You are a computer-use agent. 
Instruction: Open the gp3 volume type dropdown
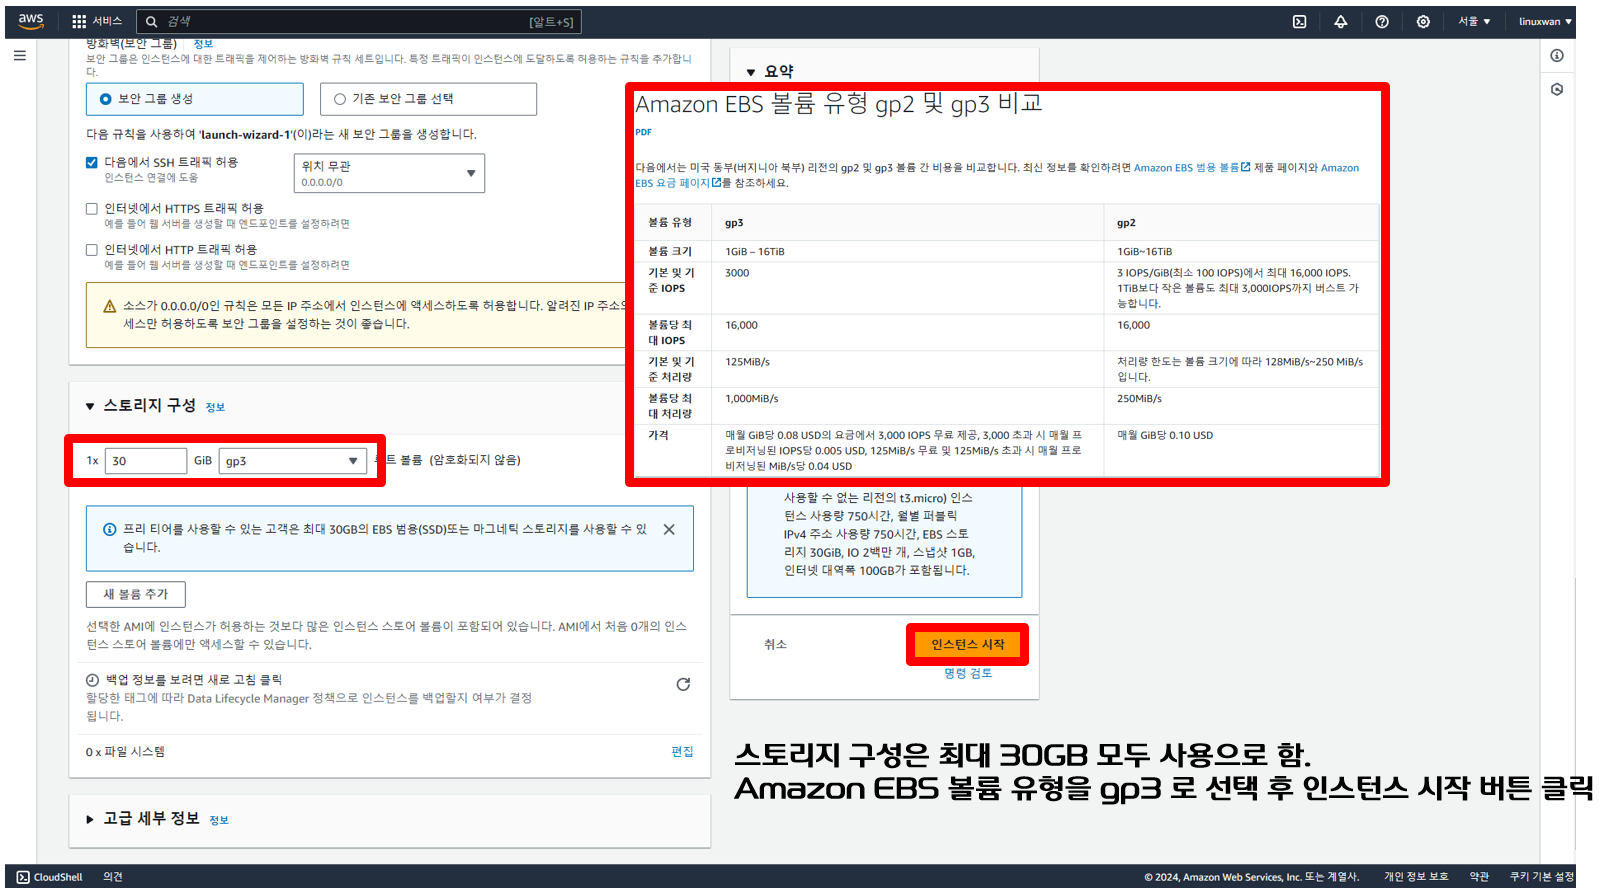(293, 461)
